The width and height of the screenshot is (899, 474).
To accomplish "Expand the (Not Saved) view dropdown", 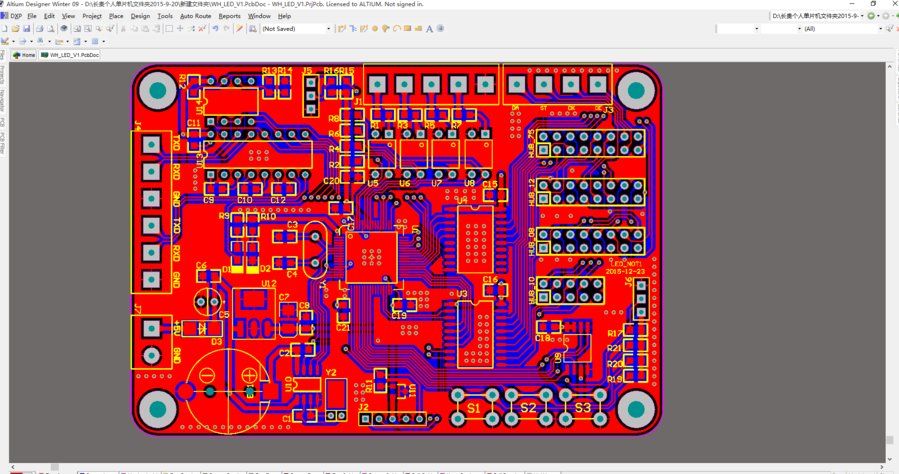I will 328,29.
